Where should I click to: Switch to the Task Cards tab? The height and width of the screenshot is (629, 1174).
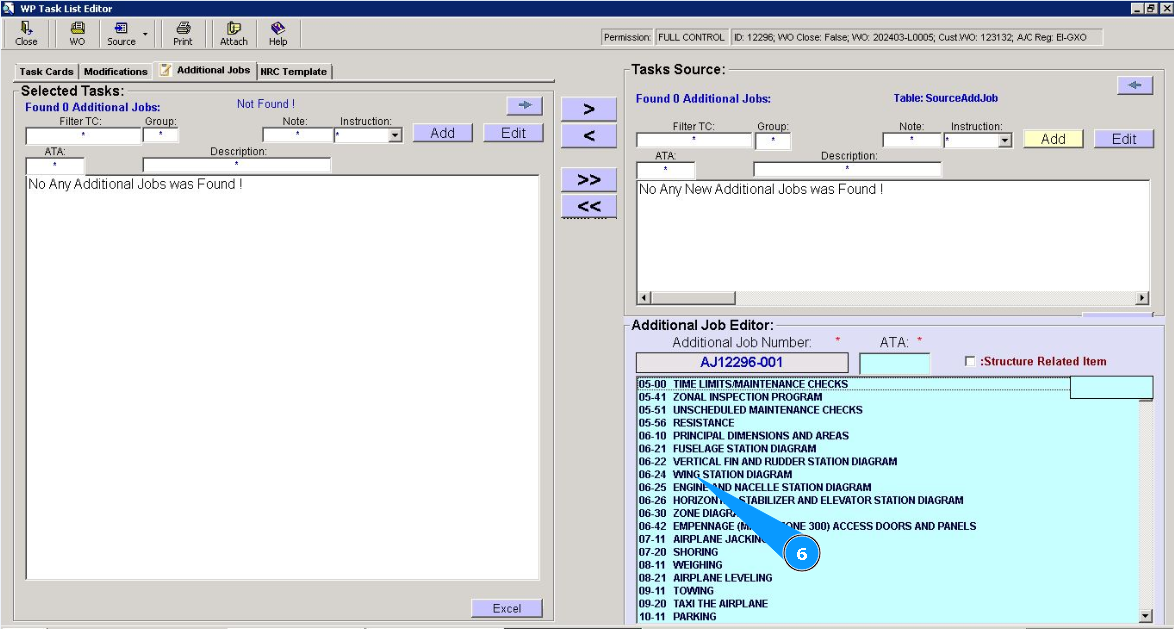pos(46,72)
